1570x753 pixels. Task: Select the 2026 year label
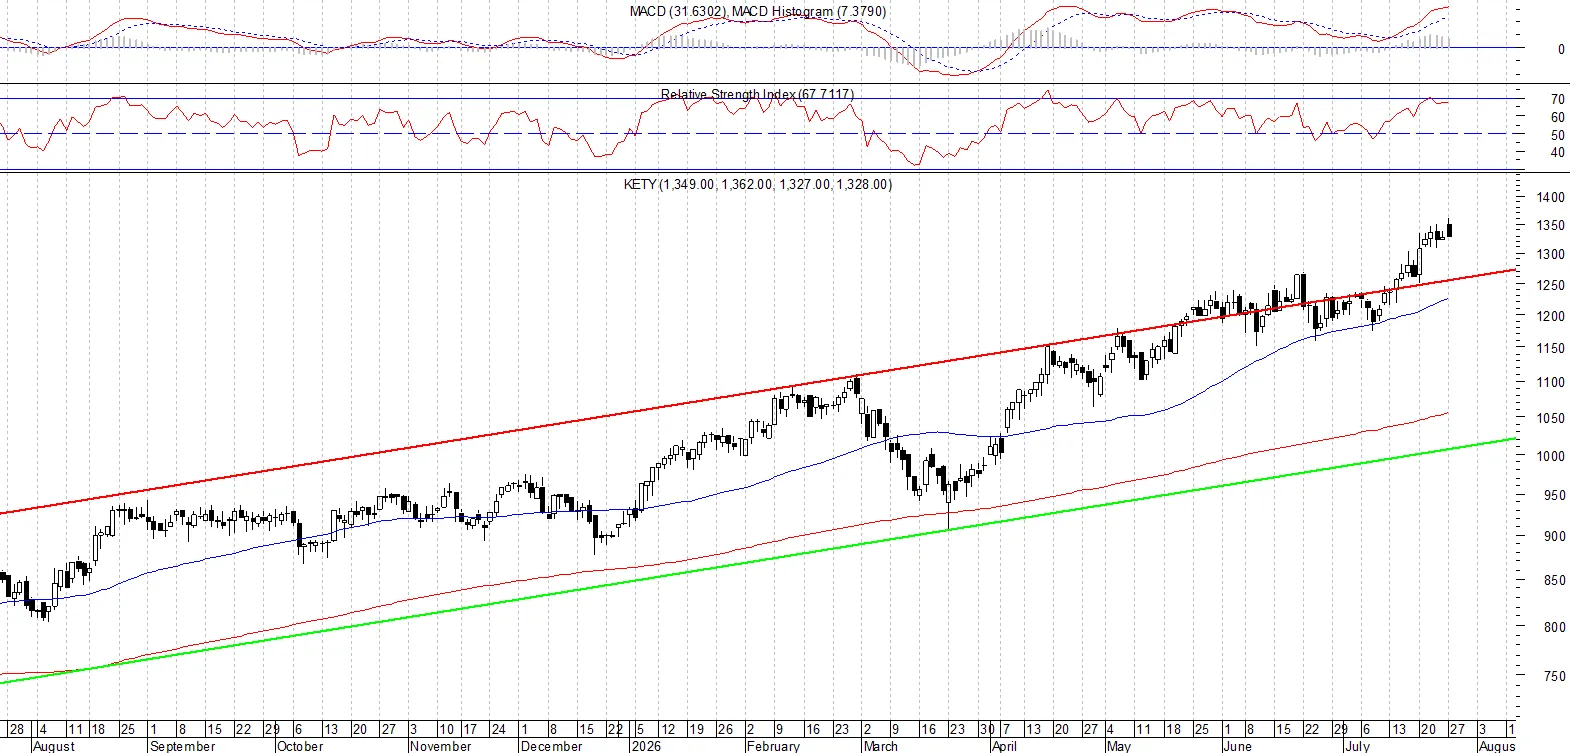[646, 746]
